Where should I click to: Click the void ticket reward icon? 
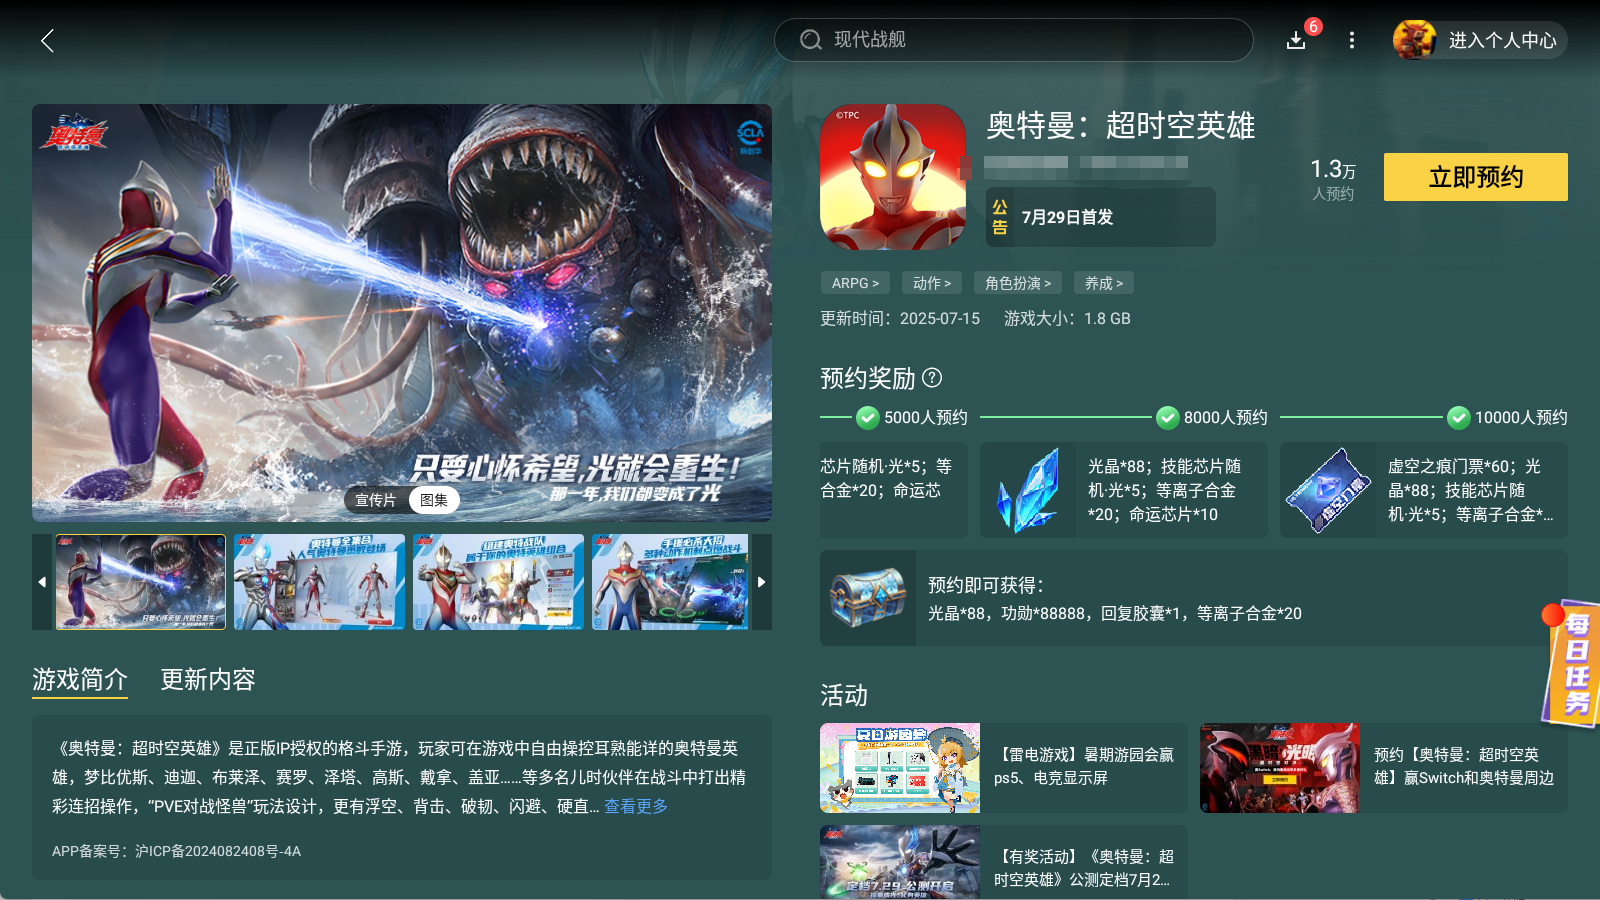[1328, 490]
